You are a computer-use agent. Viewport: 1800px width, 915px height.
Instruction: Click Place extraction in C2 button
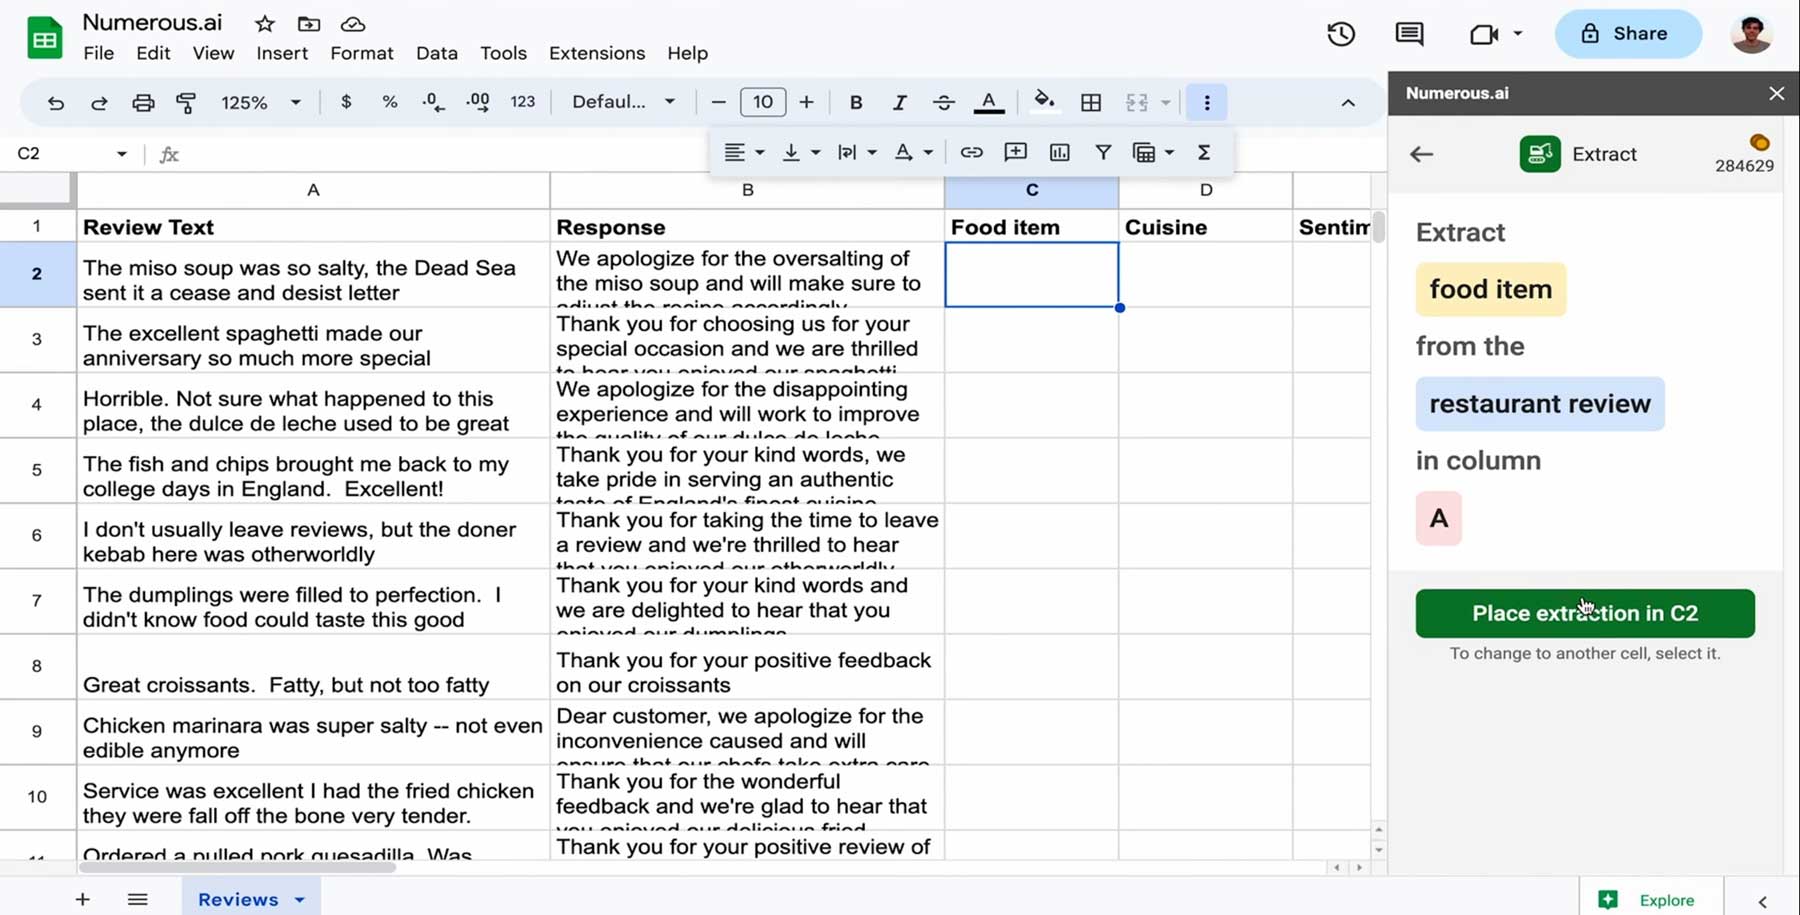[x=1584, y=613]
